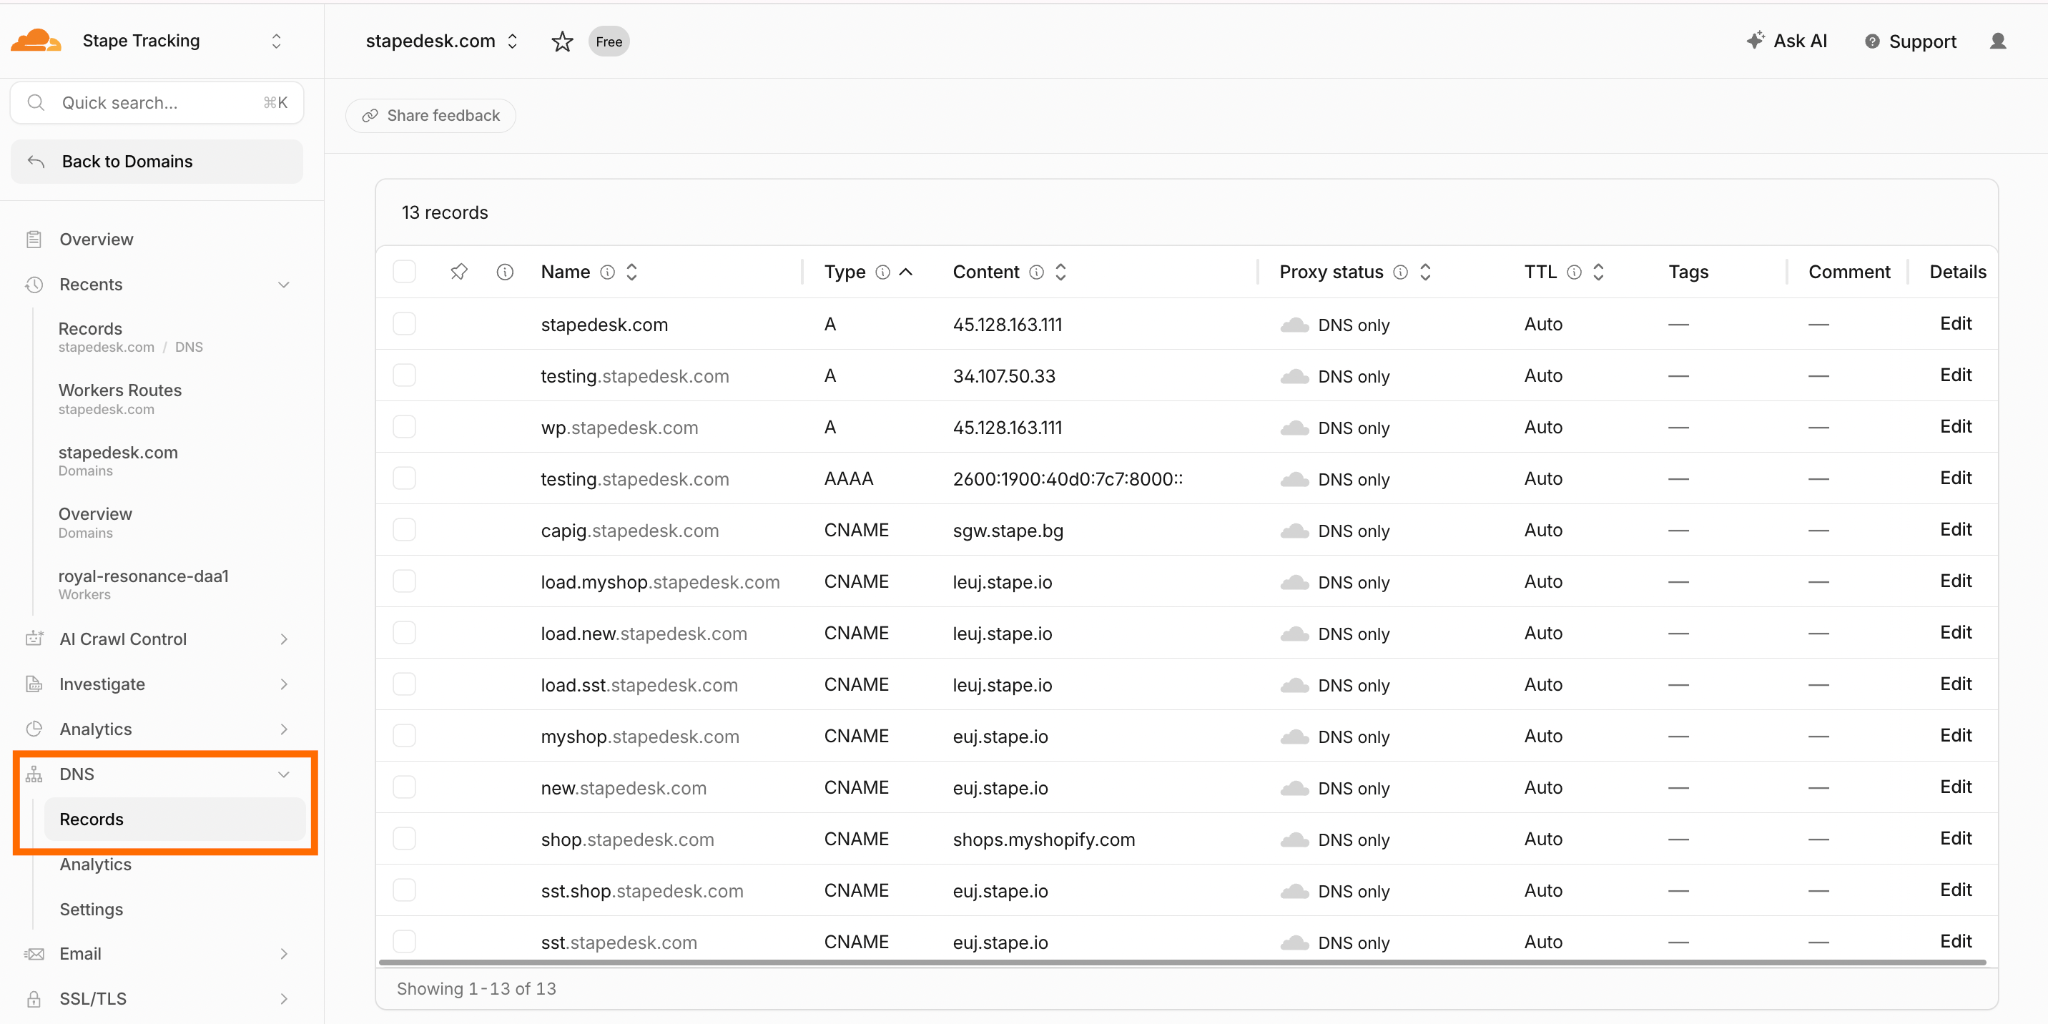Open DNS Settings submenu item
Viewport: 2048px width, 1024px height.
tap(92, 909)
